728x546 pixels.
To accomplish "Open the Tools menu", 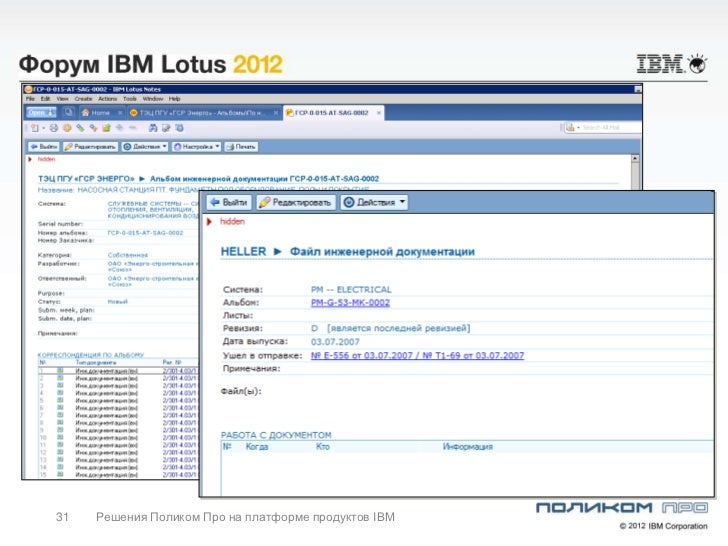I will tap(130, 98).
